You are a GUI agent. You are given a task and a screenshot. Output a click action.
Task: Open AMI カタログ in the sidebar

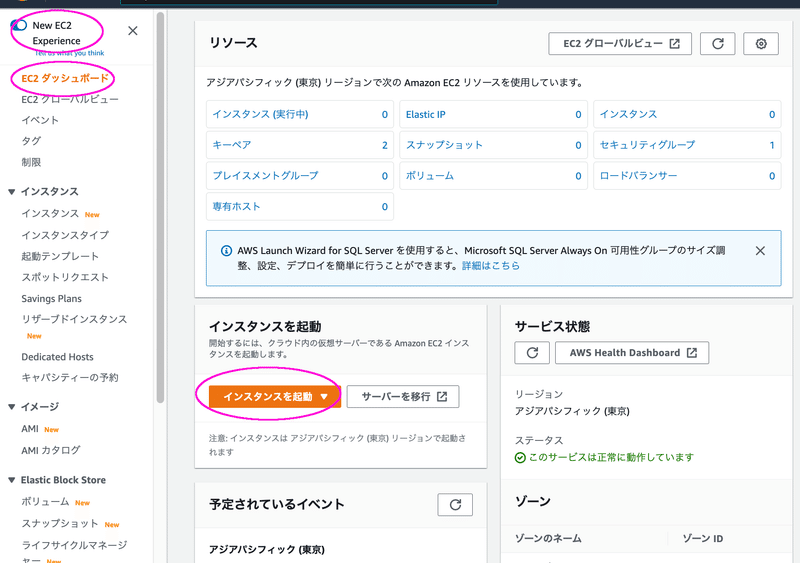coord(51,450)
